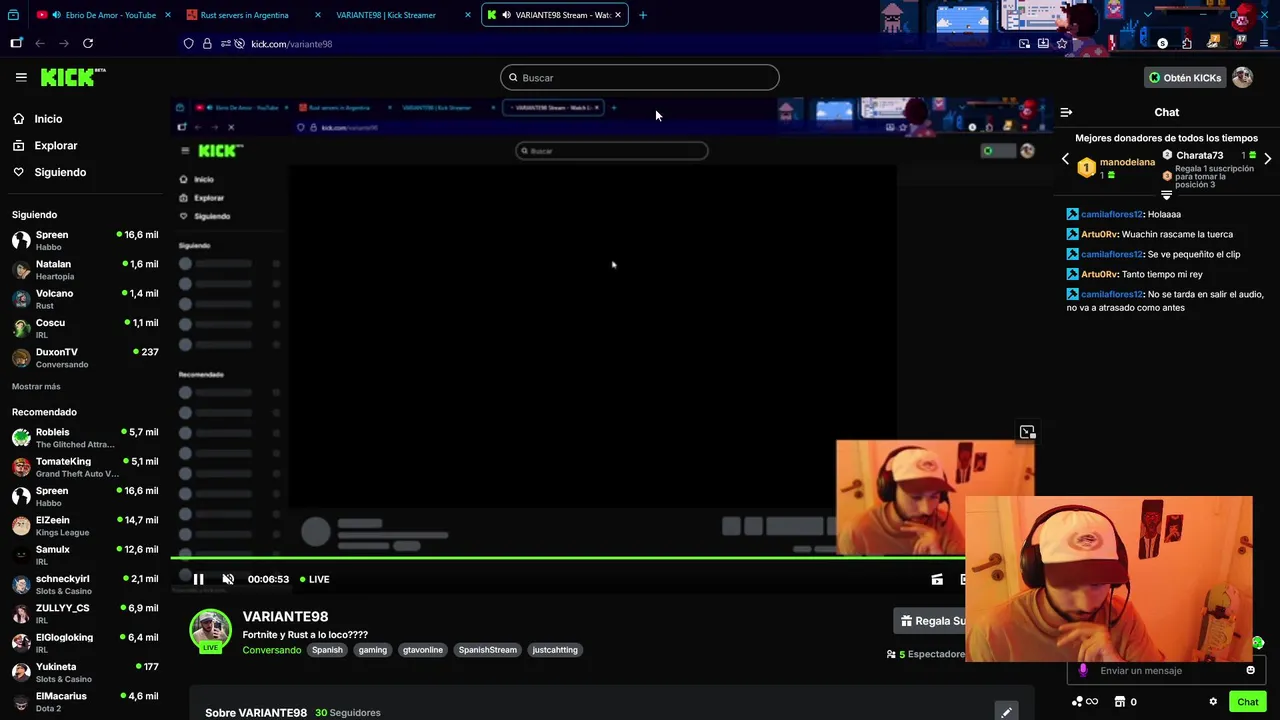Image resolution: width=1280 pixels, height=720 pixels.
Task: Pause the live stream video
Action: (x=198, y=579)
